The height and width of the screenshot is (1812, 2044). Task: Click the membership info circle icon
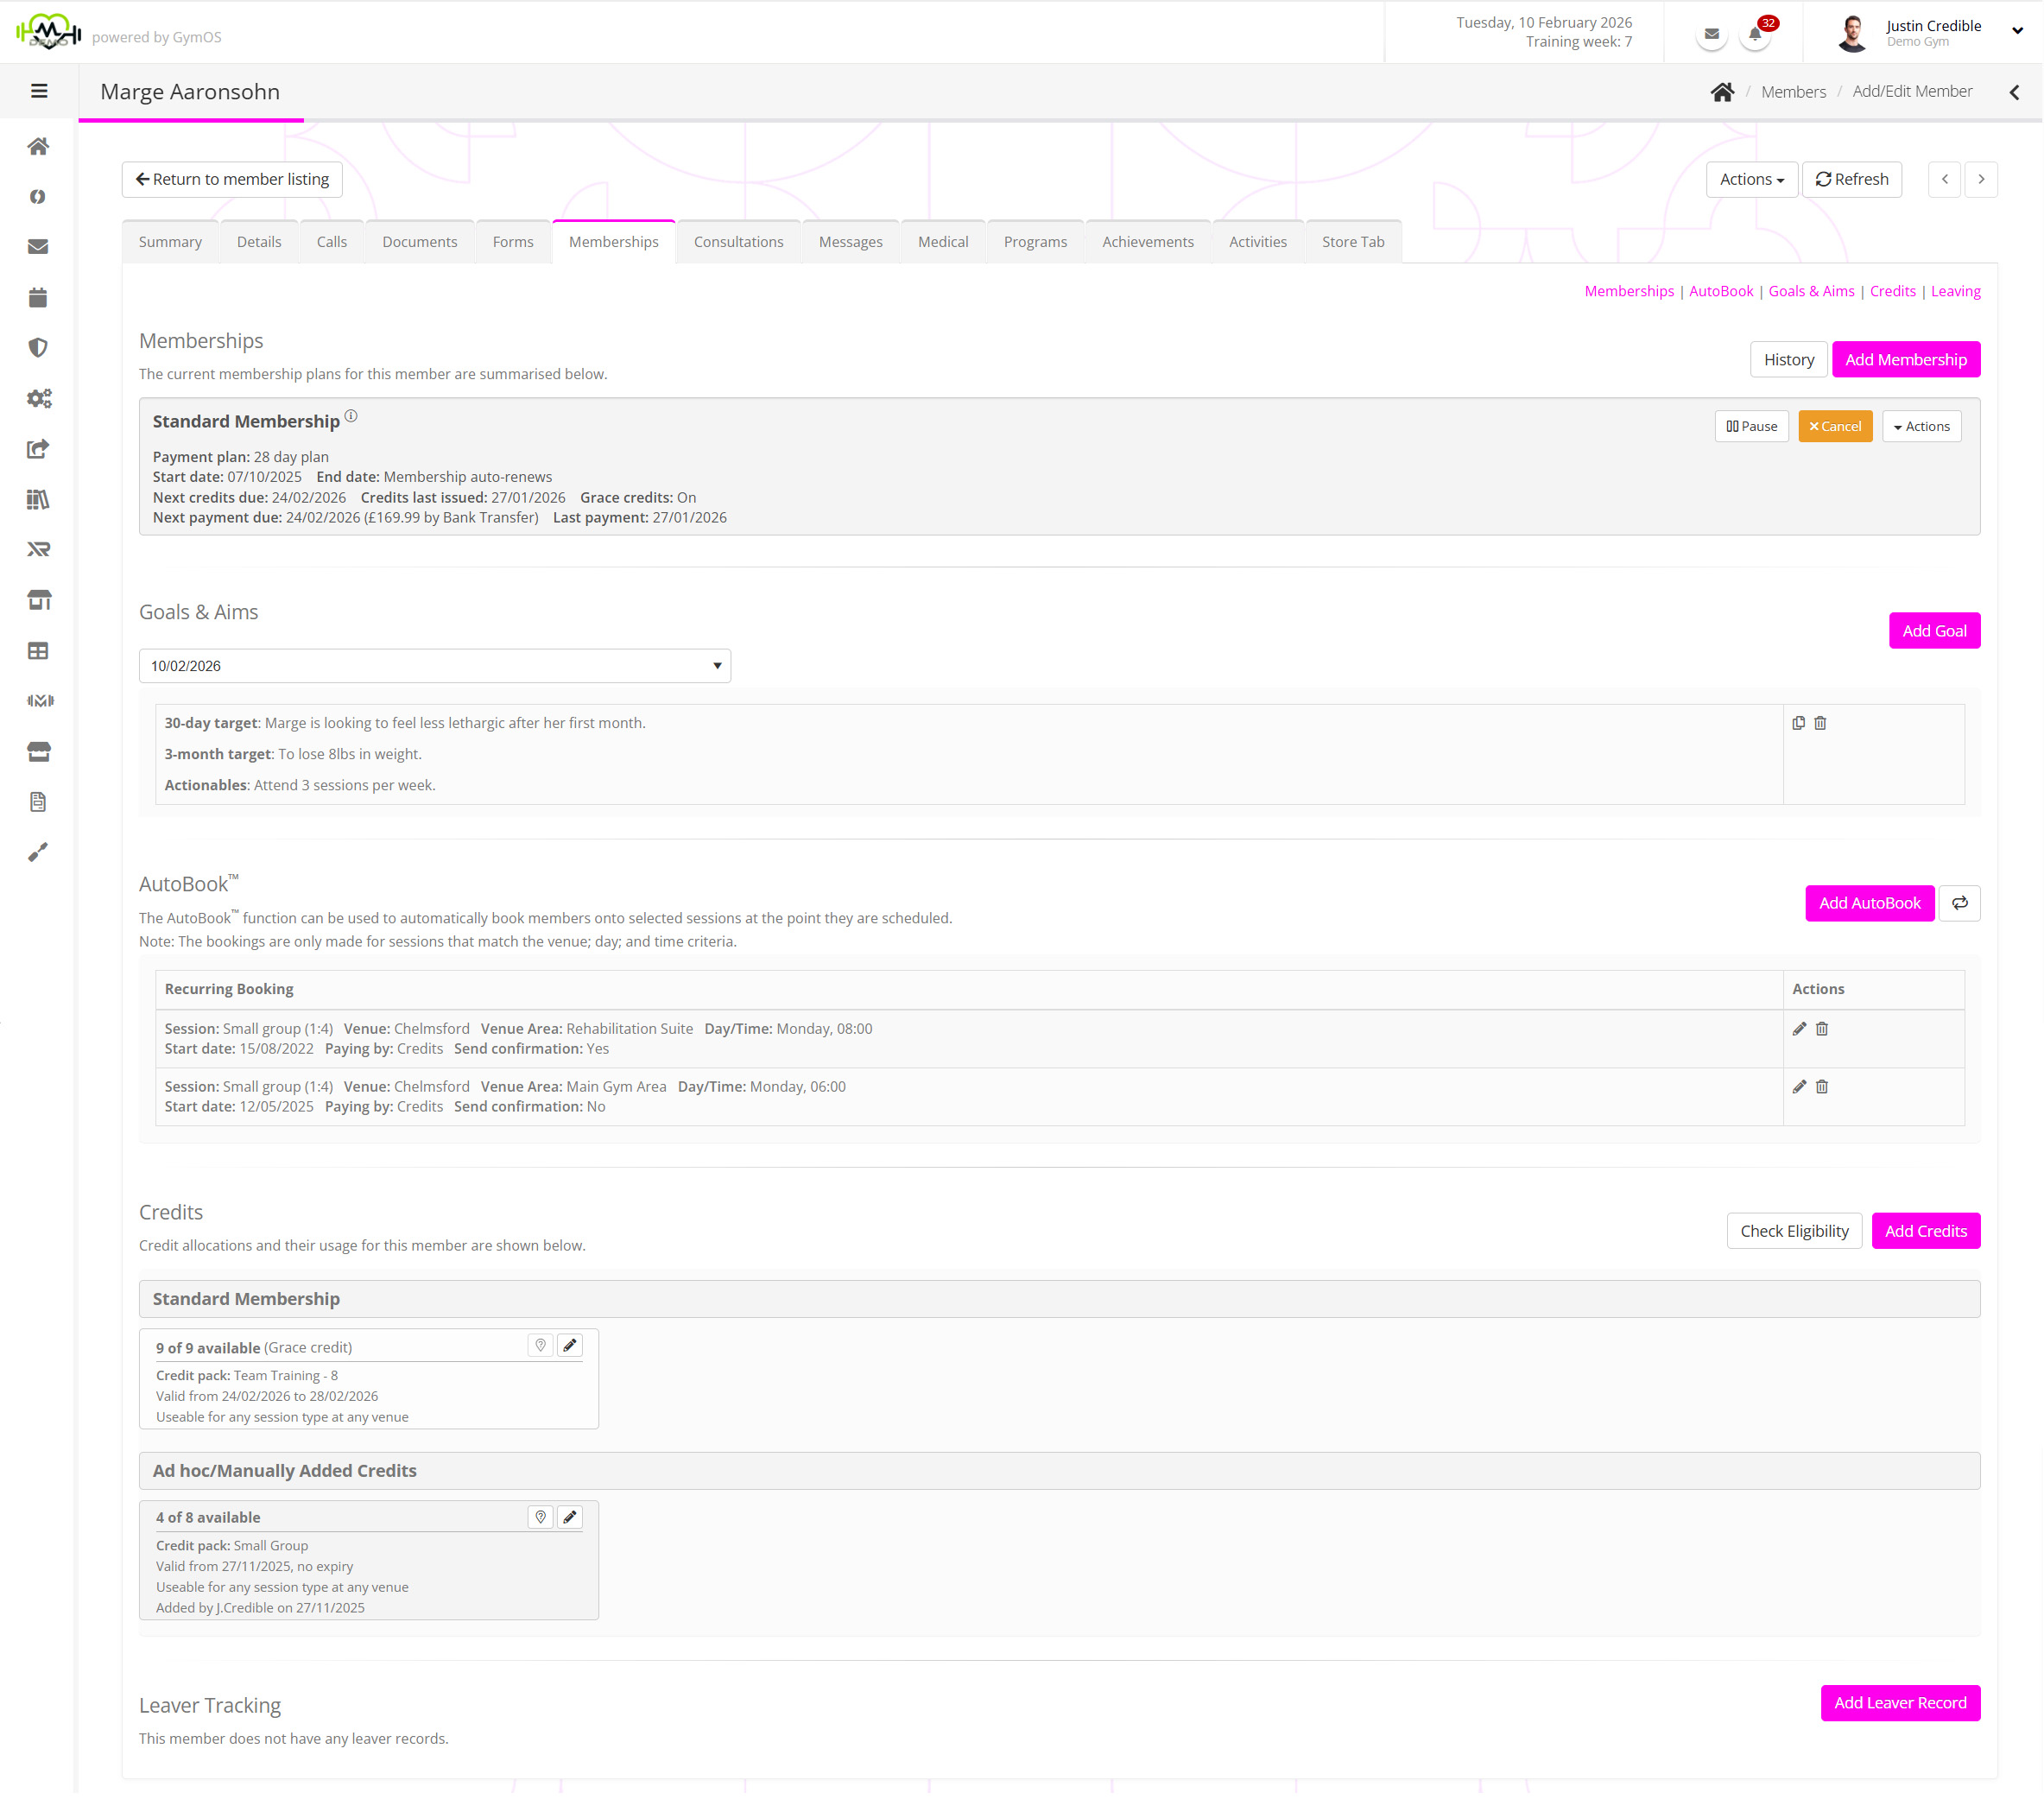tap(351, 416)
